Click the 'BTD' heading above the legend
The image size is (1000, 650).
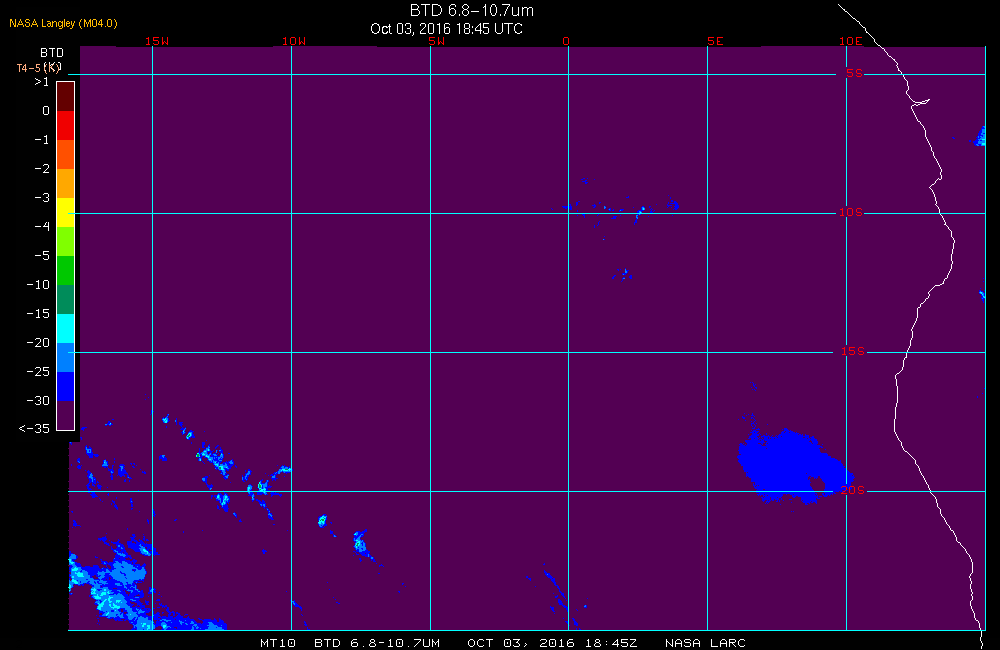point(52,52)
